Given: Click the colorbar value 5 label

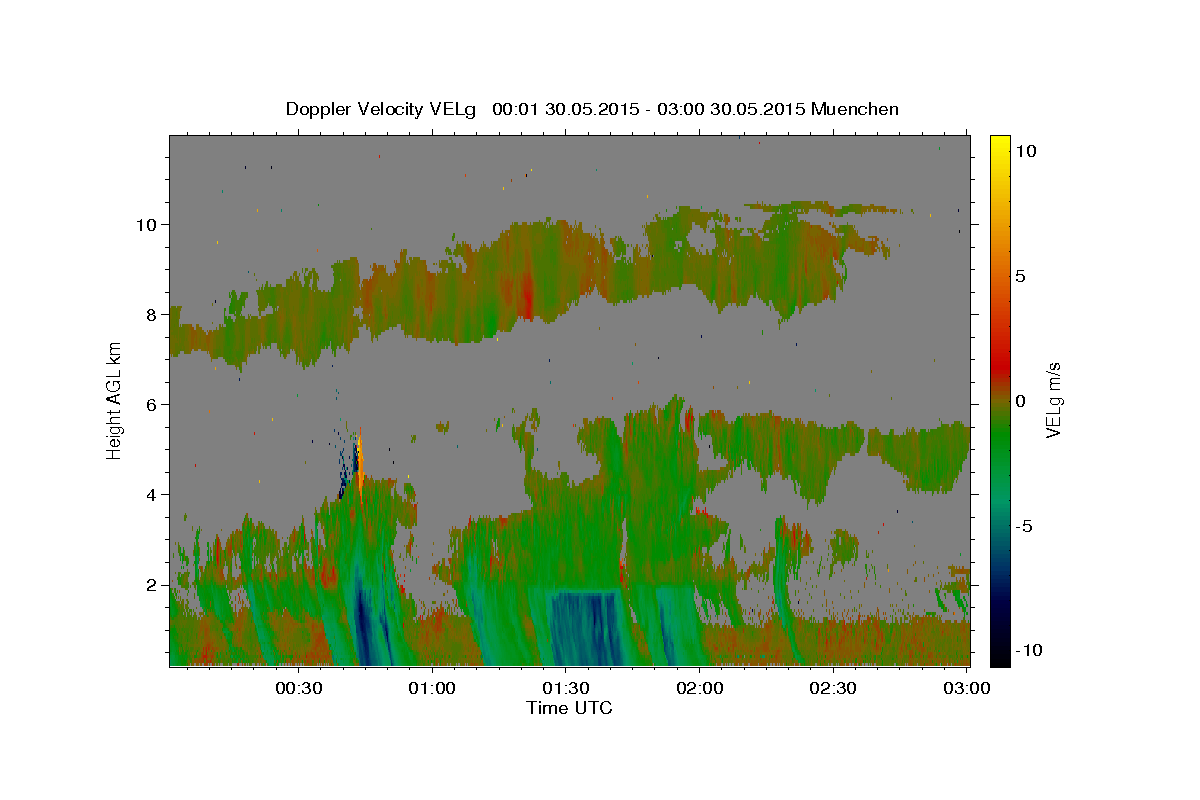Looking at the screenshot, I should coord(1020,276).
